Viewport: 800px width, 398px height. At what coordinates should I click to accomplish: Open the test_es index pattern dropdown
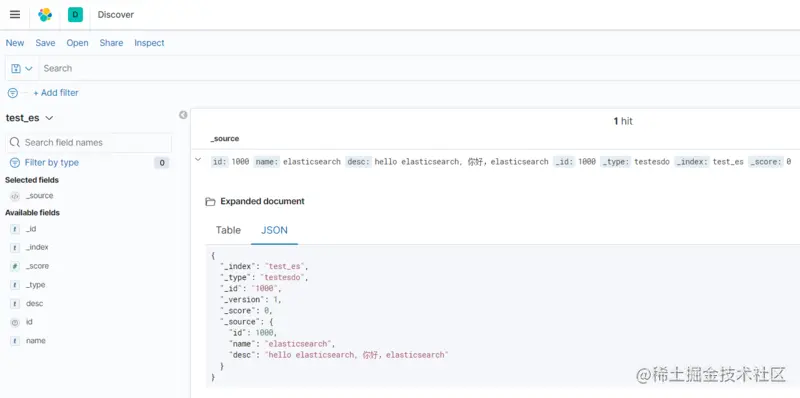click(30, 118)
